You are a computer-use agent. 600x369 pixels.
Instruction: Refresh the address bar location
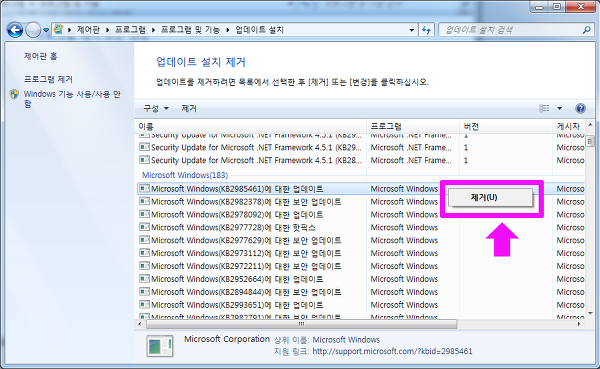point(426,30)
